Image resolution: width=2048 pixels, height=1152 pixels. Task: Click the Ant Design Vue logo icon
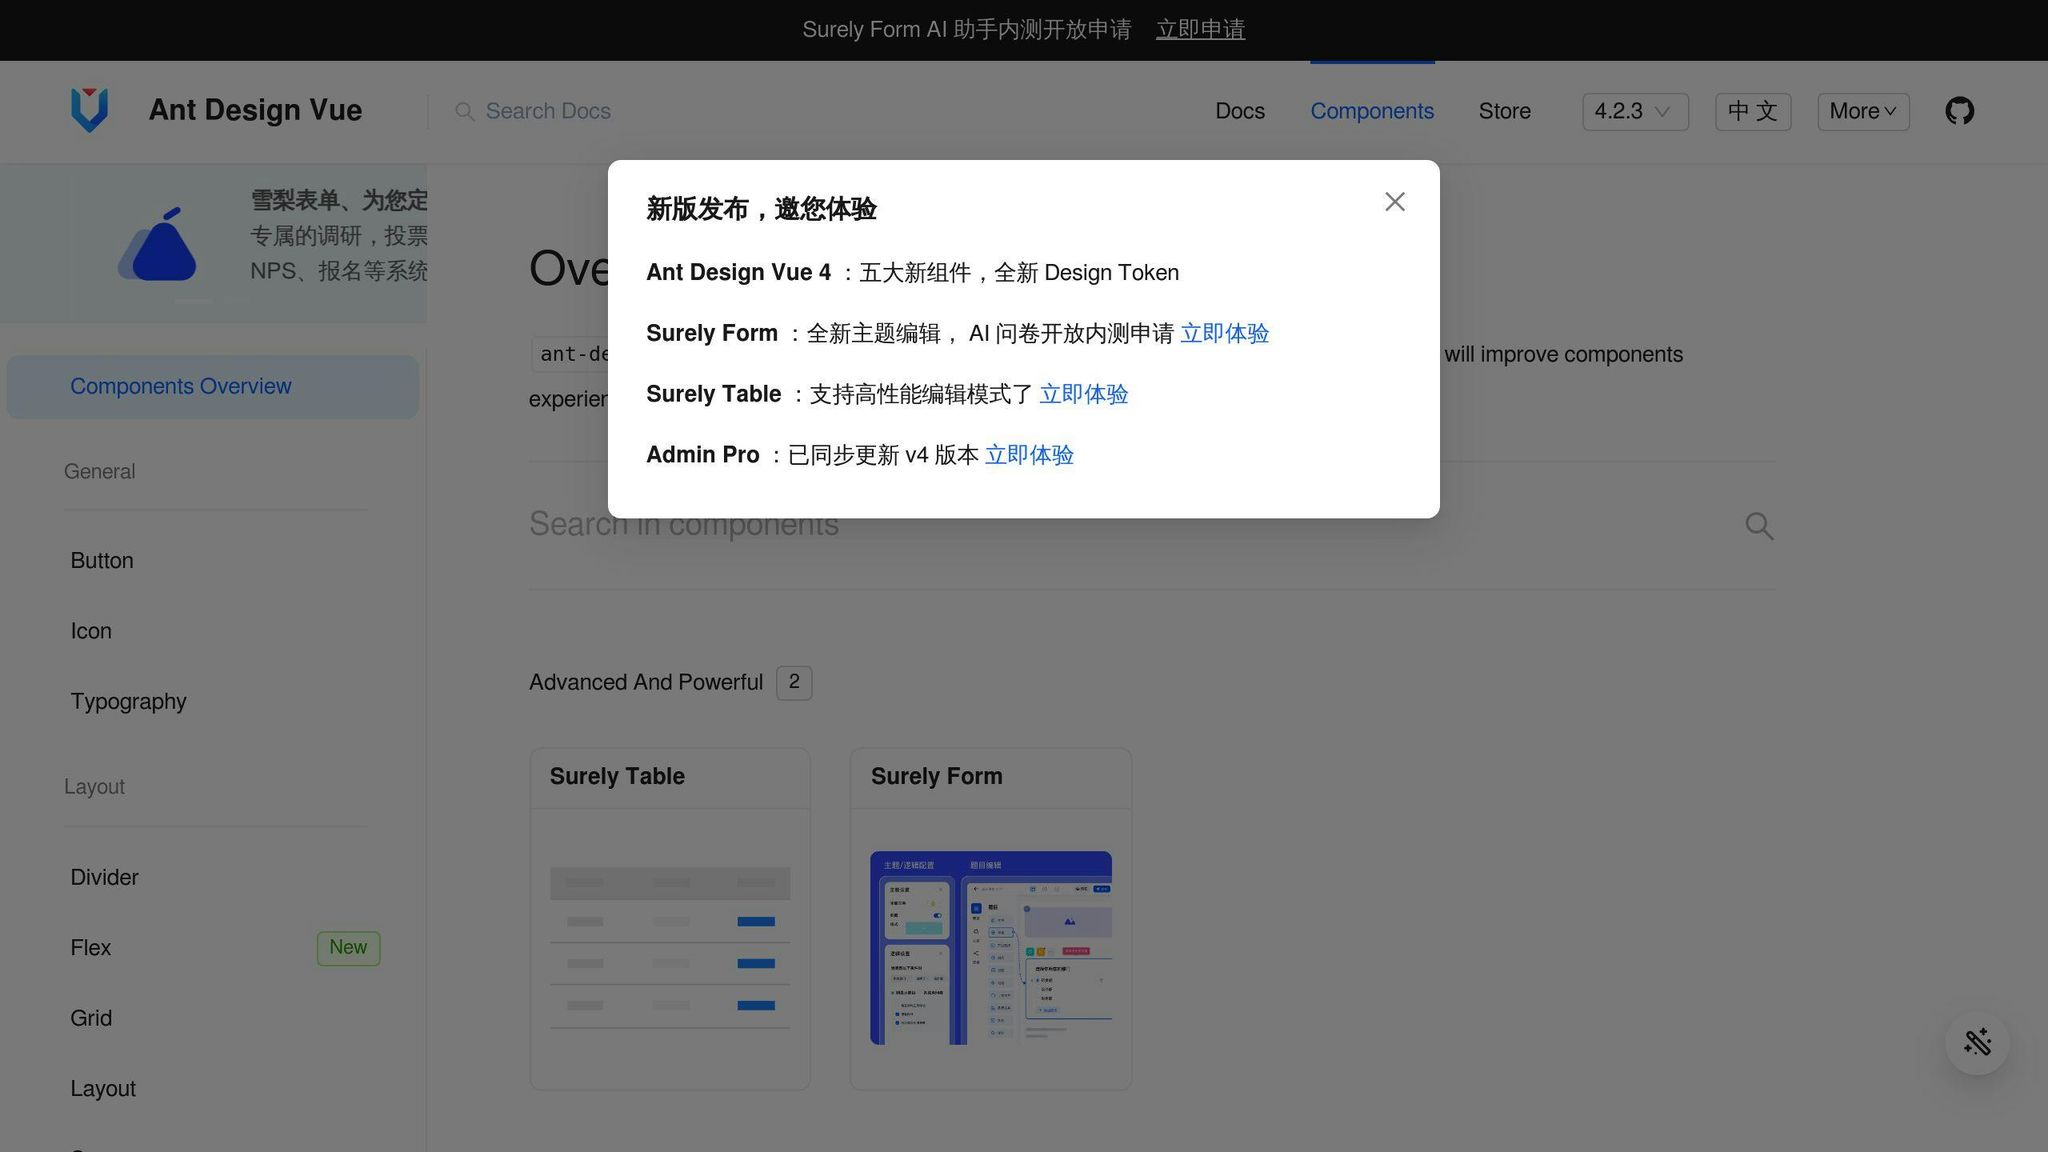coord(89,110)
